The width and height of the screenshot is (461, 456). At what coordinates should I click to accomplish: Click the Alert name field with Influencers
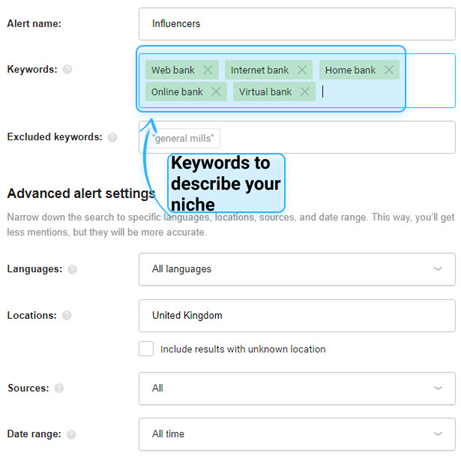297,24
